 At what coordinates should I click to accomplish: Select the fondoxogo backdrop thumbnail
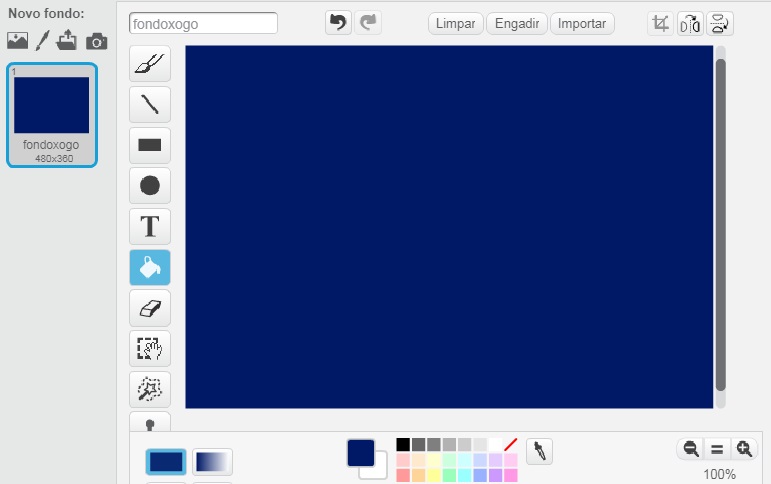click(52, 114)
